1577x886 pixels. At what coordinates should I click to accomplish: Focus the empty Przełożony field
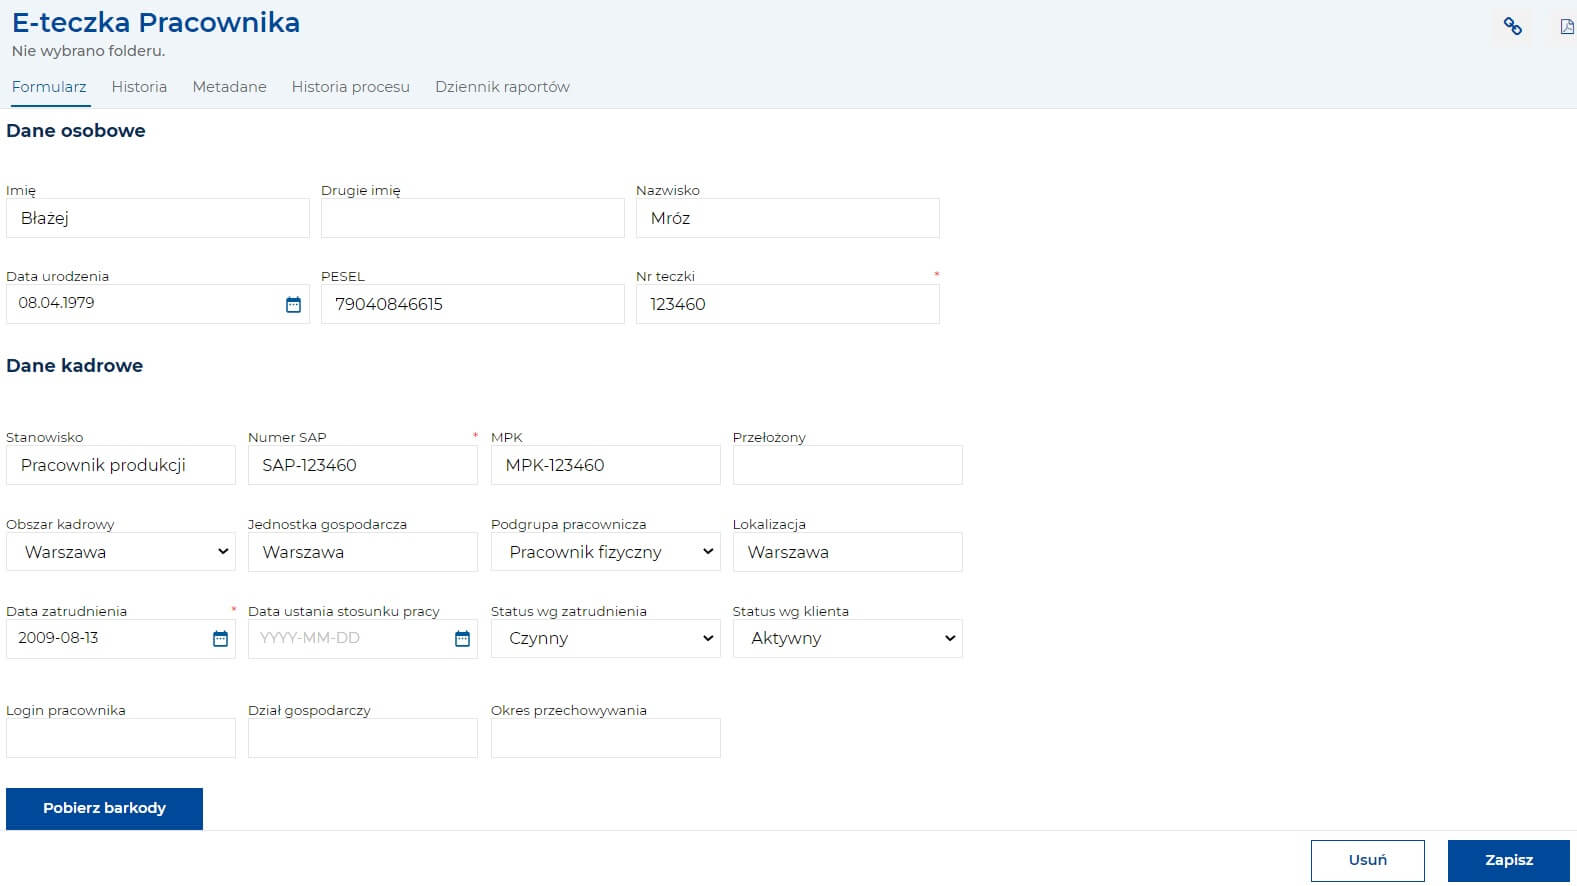847,465
